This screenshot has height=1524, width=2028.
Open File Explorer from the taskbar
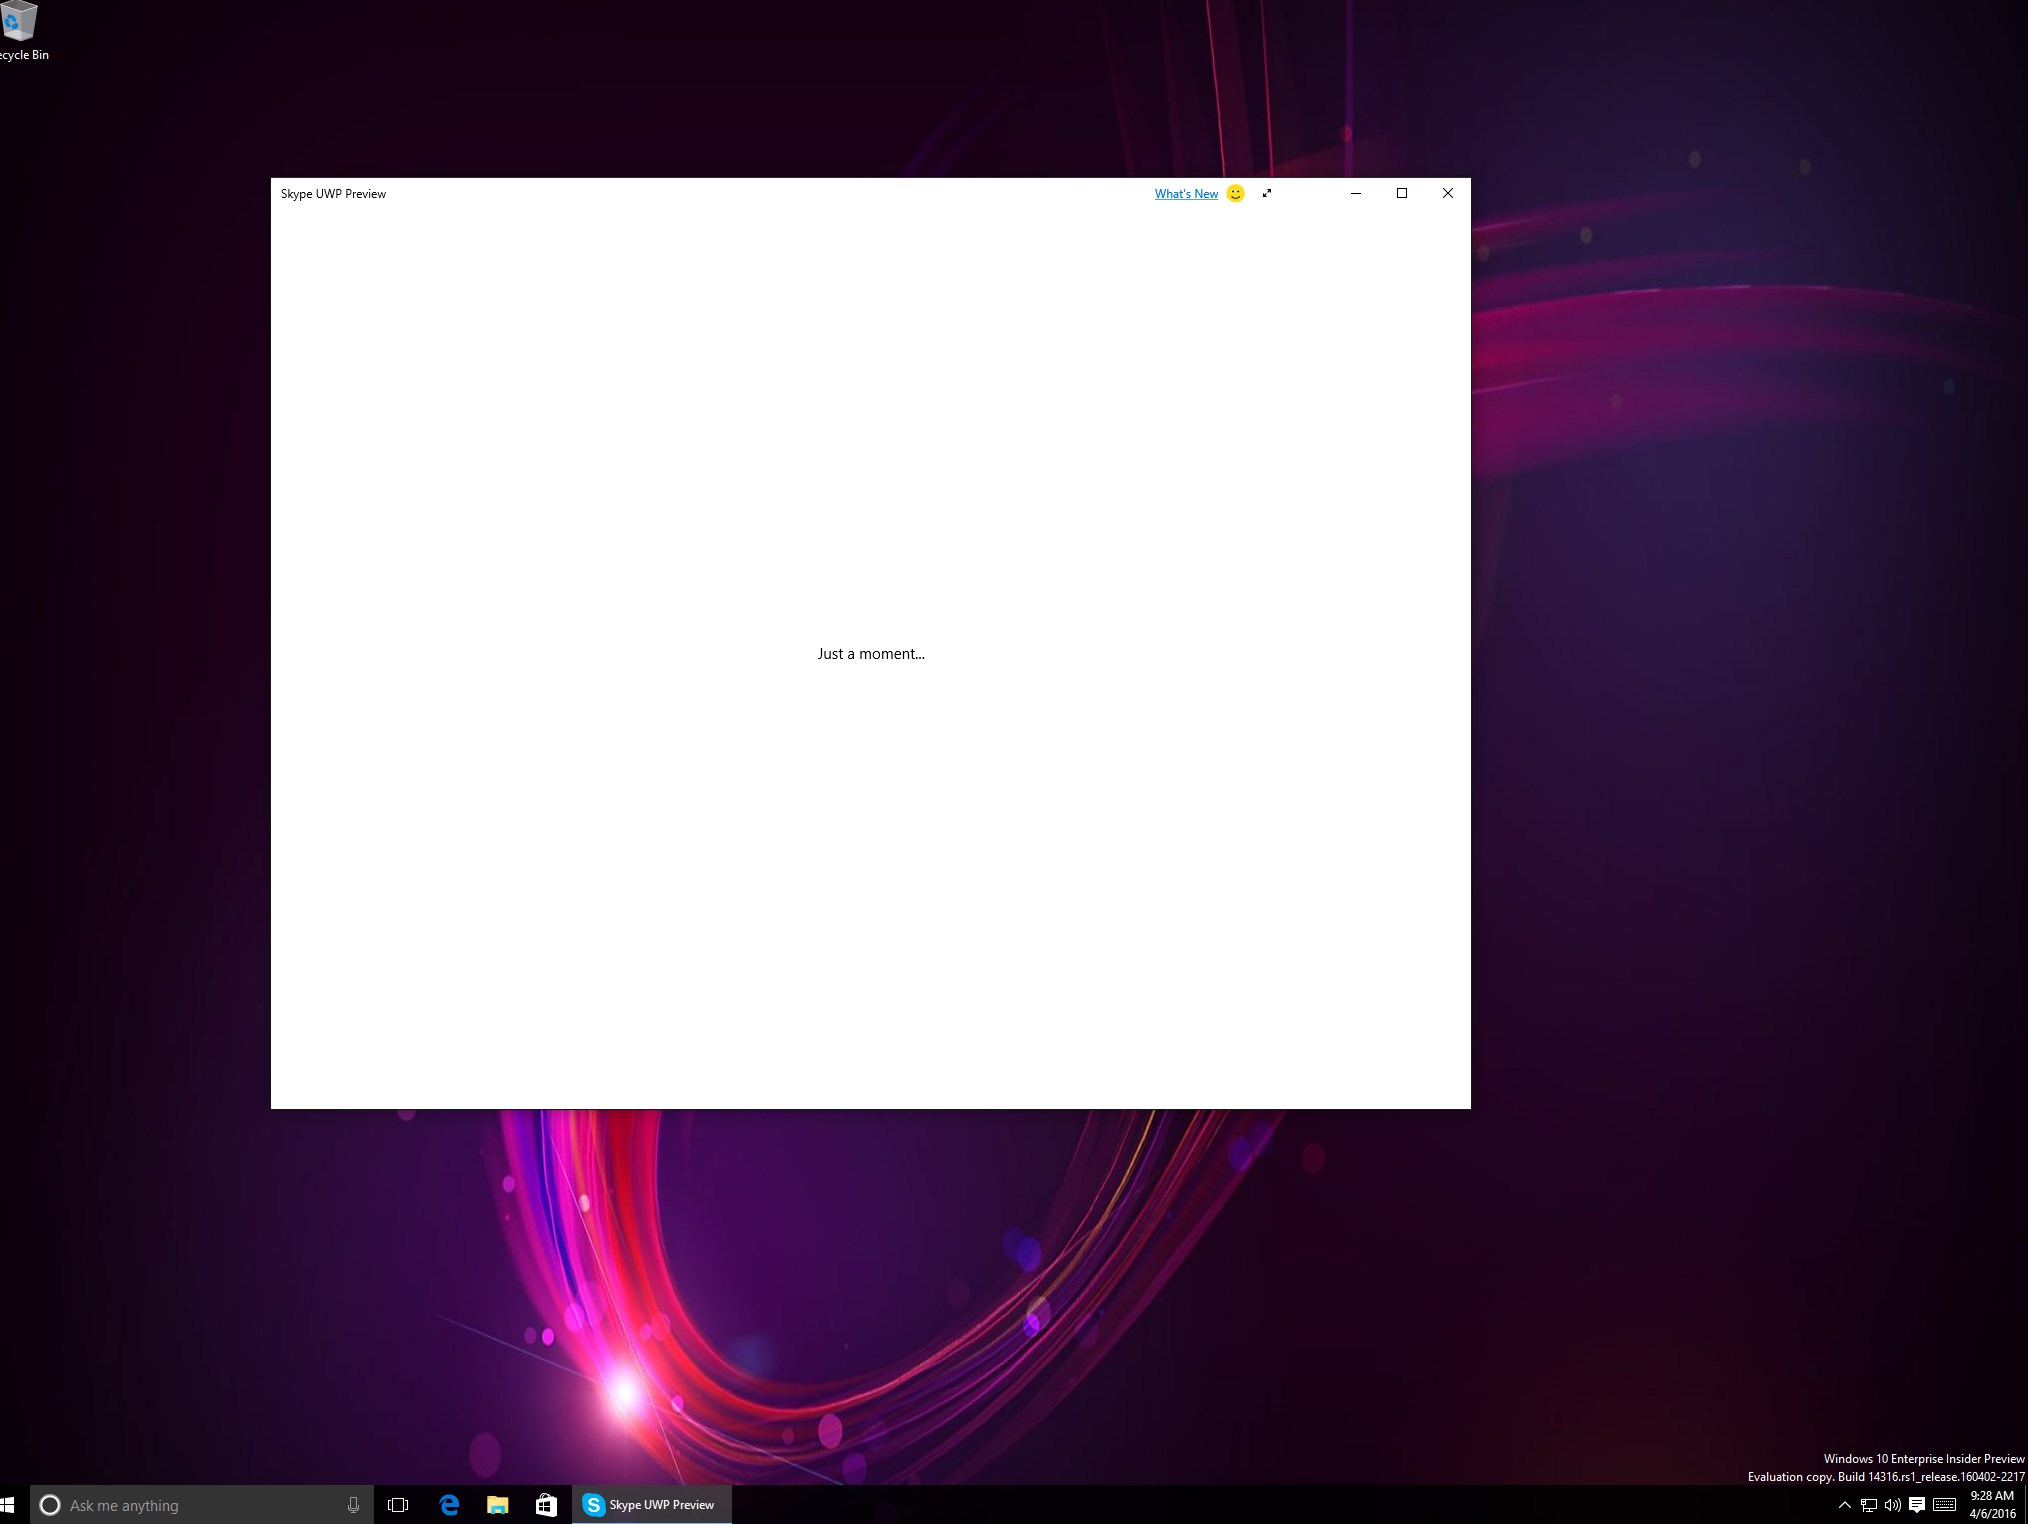tap(497, 1505)
